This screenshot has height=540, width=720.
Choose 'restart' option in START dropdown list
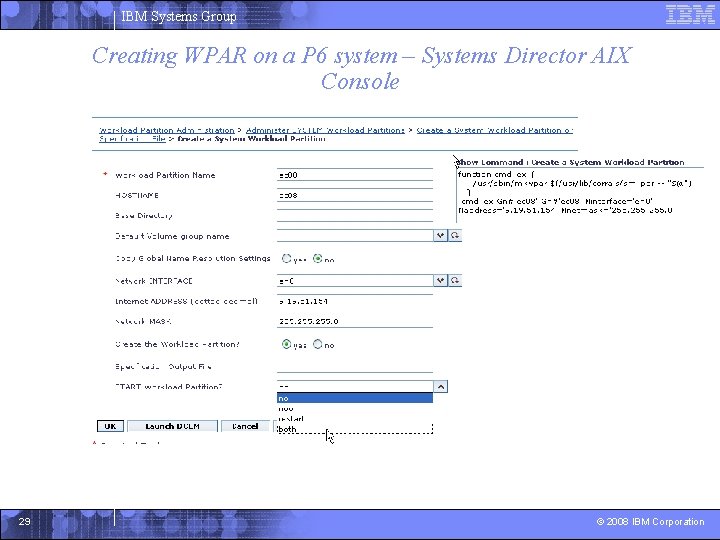354,419
